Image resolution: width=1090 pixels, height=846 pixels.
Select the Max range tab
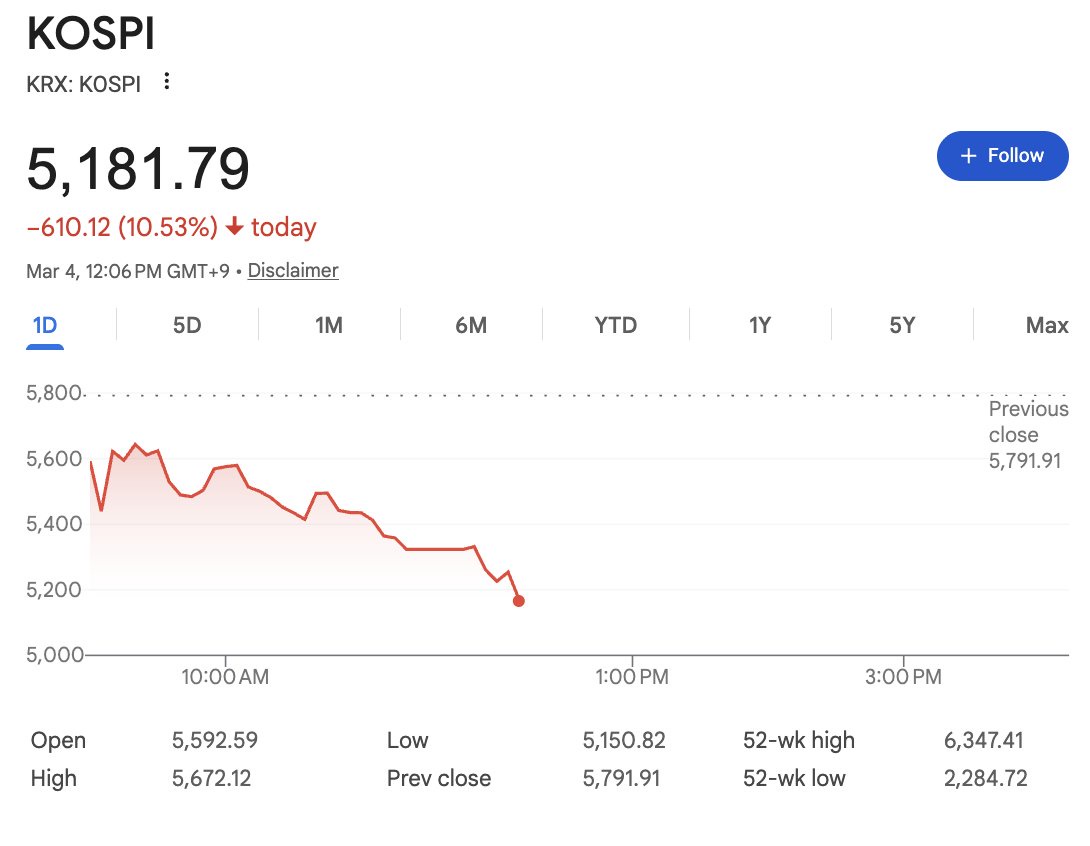coord(1046,325)
